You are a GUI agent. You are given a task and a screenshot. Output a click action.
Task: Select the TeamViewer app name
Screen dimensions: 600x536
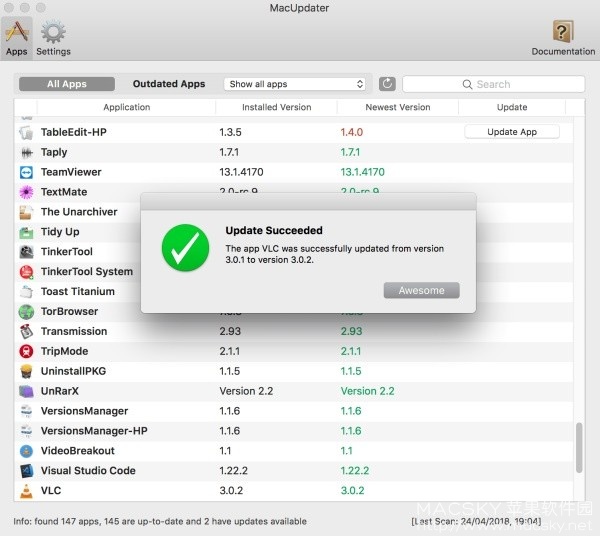click(71, 172)
